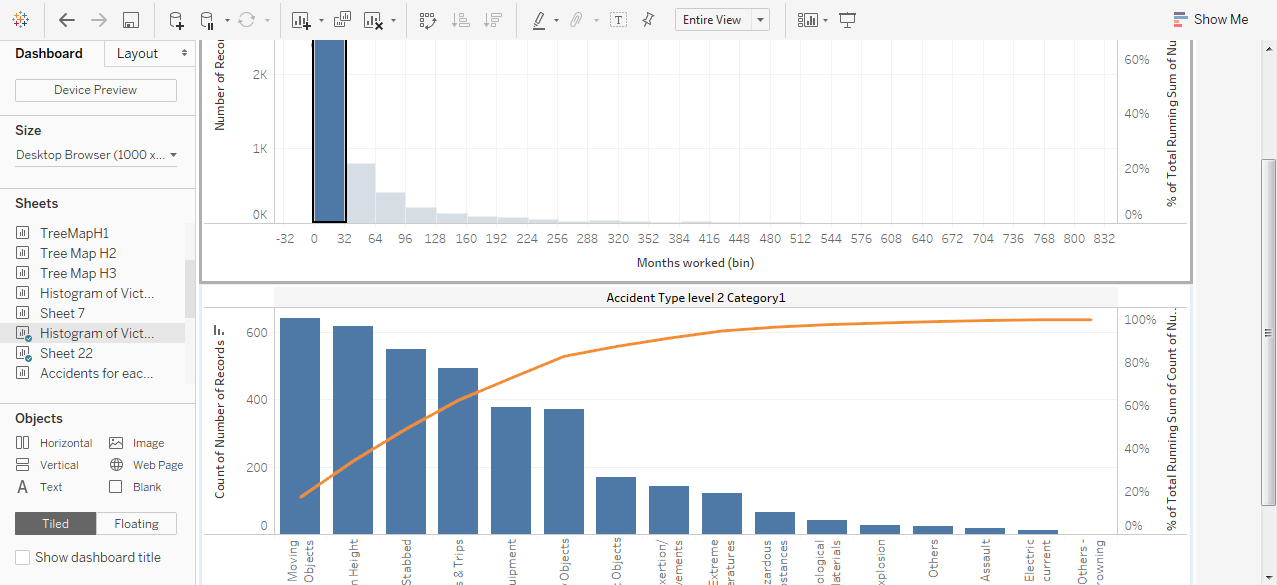Swap rows and columns

(428, 20)
